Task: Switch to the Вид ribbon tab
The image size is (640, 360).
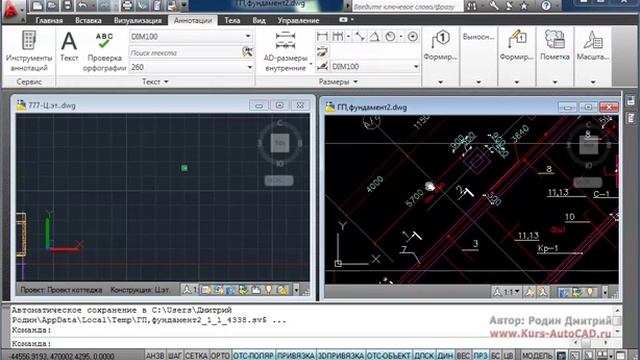Action: [259, 20]
